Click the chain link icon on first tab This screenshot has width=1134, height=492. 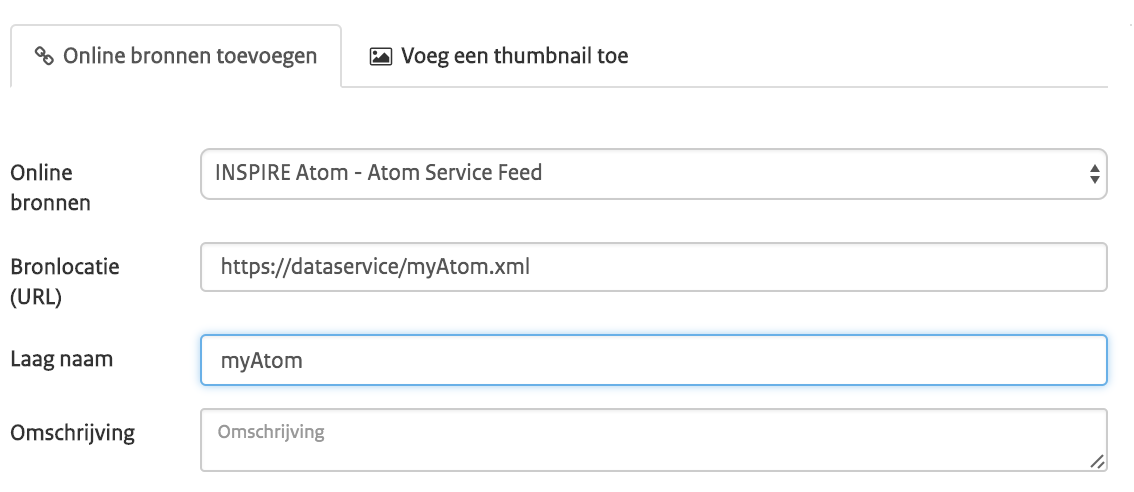[x=44, y=56]
